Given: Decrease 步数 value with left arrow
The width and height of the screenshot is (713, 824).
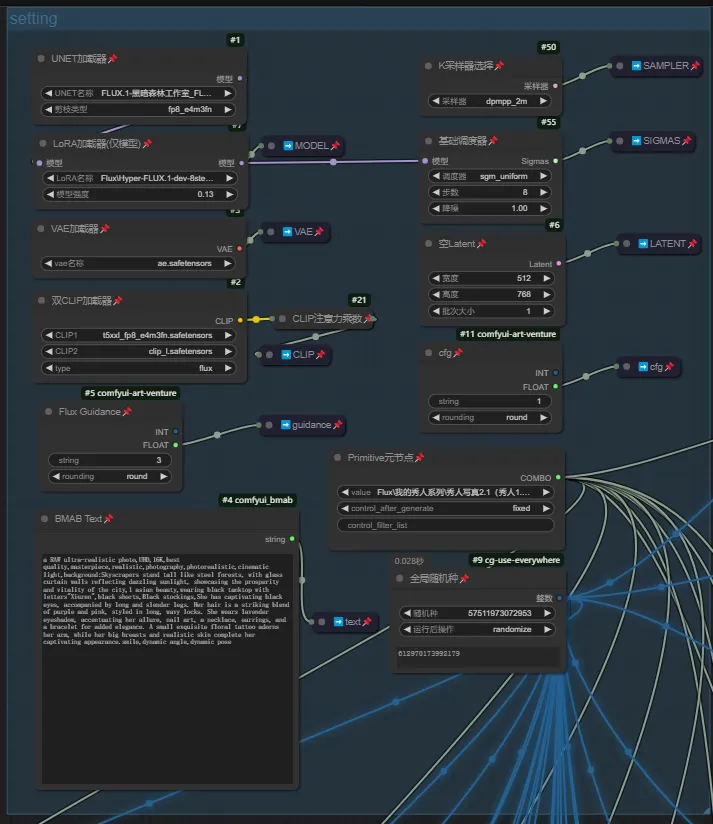Looking at the screenshot, I should (435, 192).
